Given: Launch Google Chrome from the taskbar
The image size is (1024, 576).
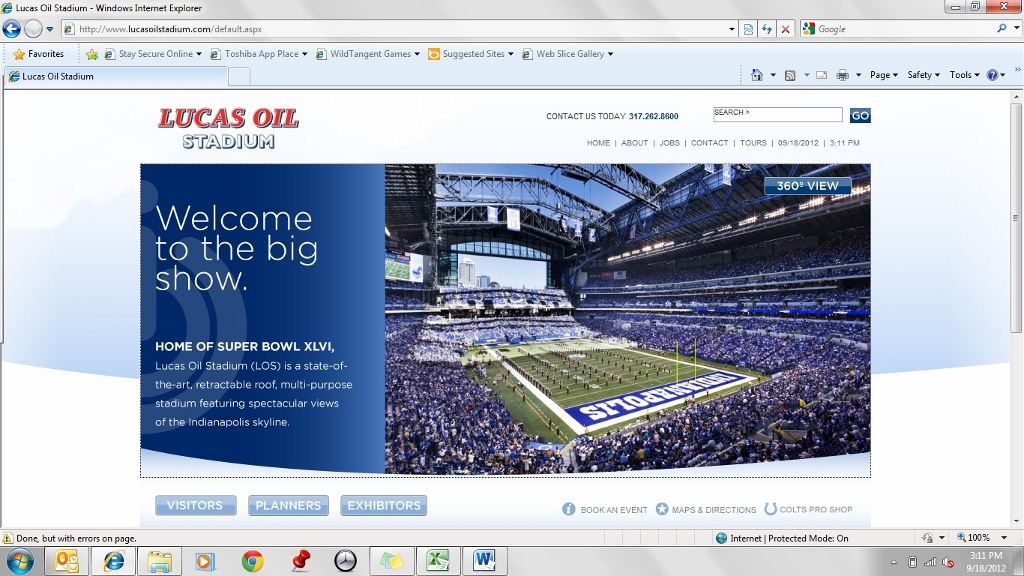Looking at the screenshot, I should (x=252, y=561).
